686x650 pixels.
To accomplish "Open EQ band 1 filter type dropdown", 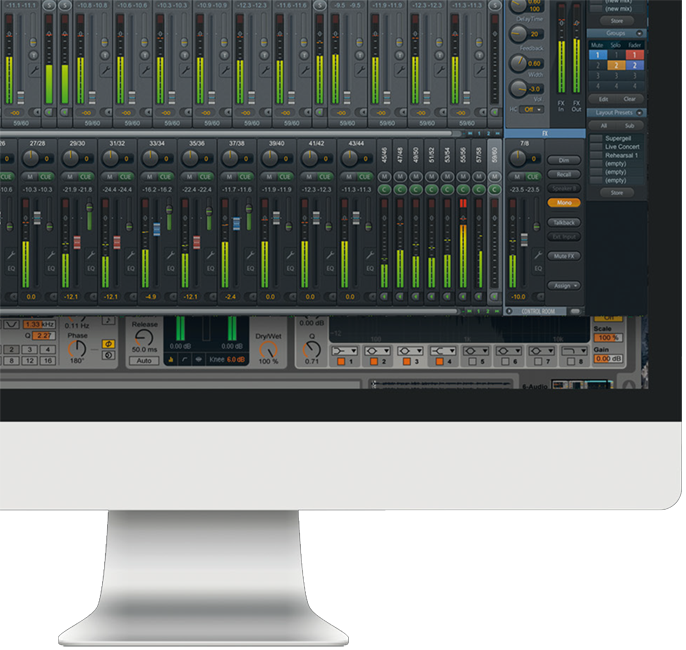I will click(x=344, y=351).
